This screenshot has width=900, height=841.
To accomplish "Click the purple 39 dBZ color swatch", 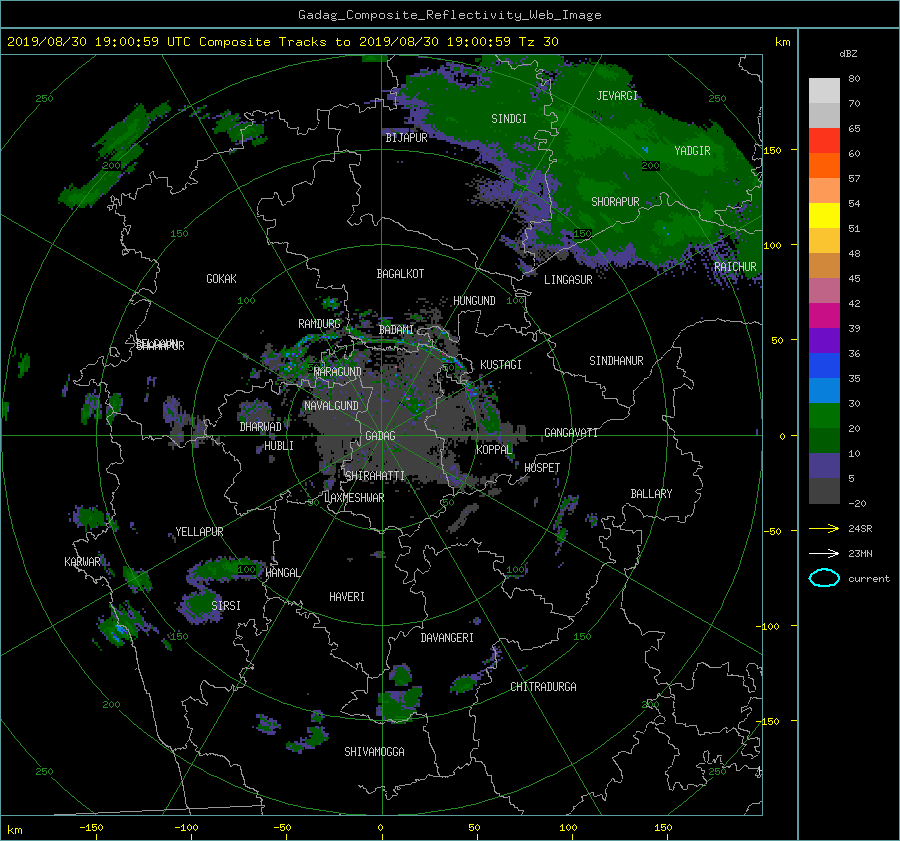I will tap(824, 340).
